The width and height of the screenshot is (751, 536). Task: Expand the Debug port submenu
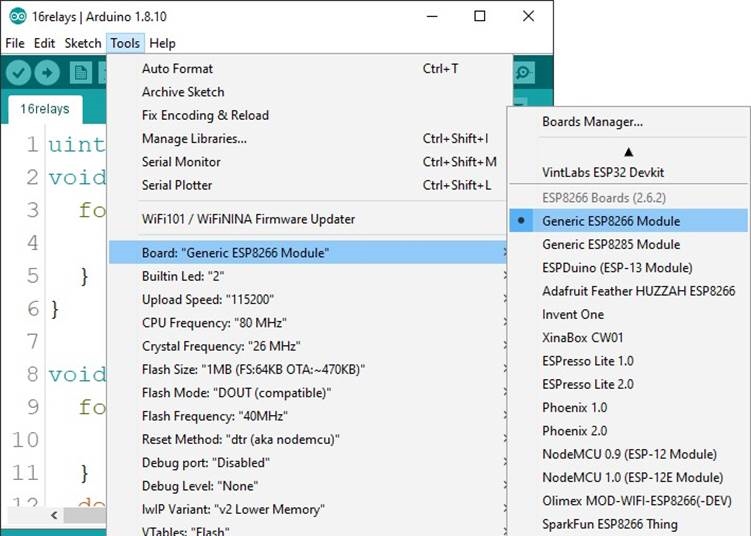307,463
